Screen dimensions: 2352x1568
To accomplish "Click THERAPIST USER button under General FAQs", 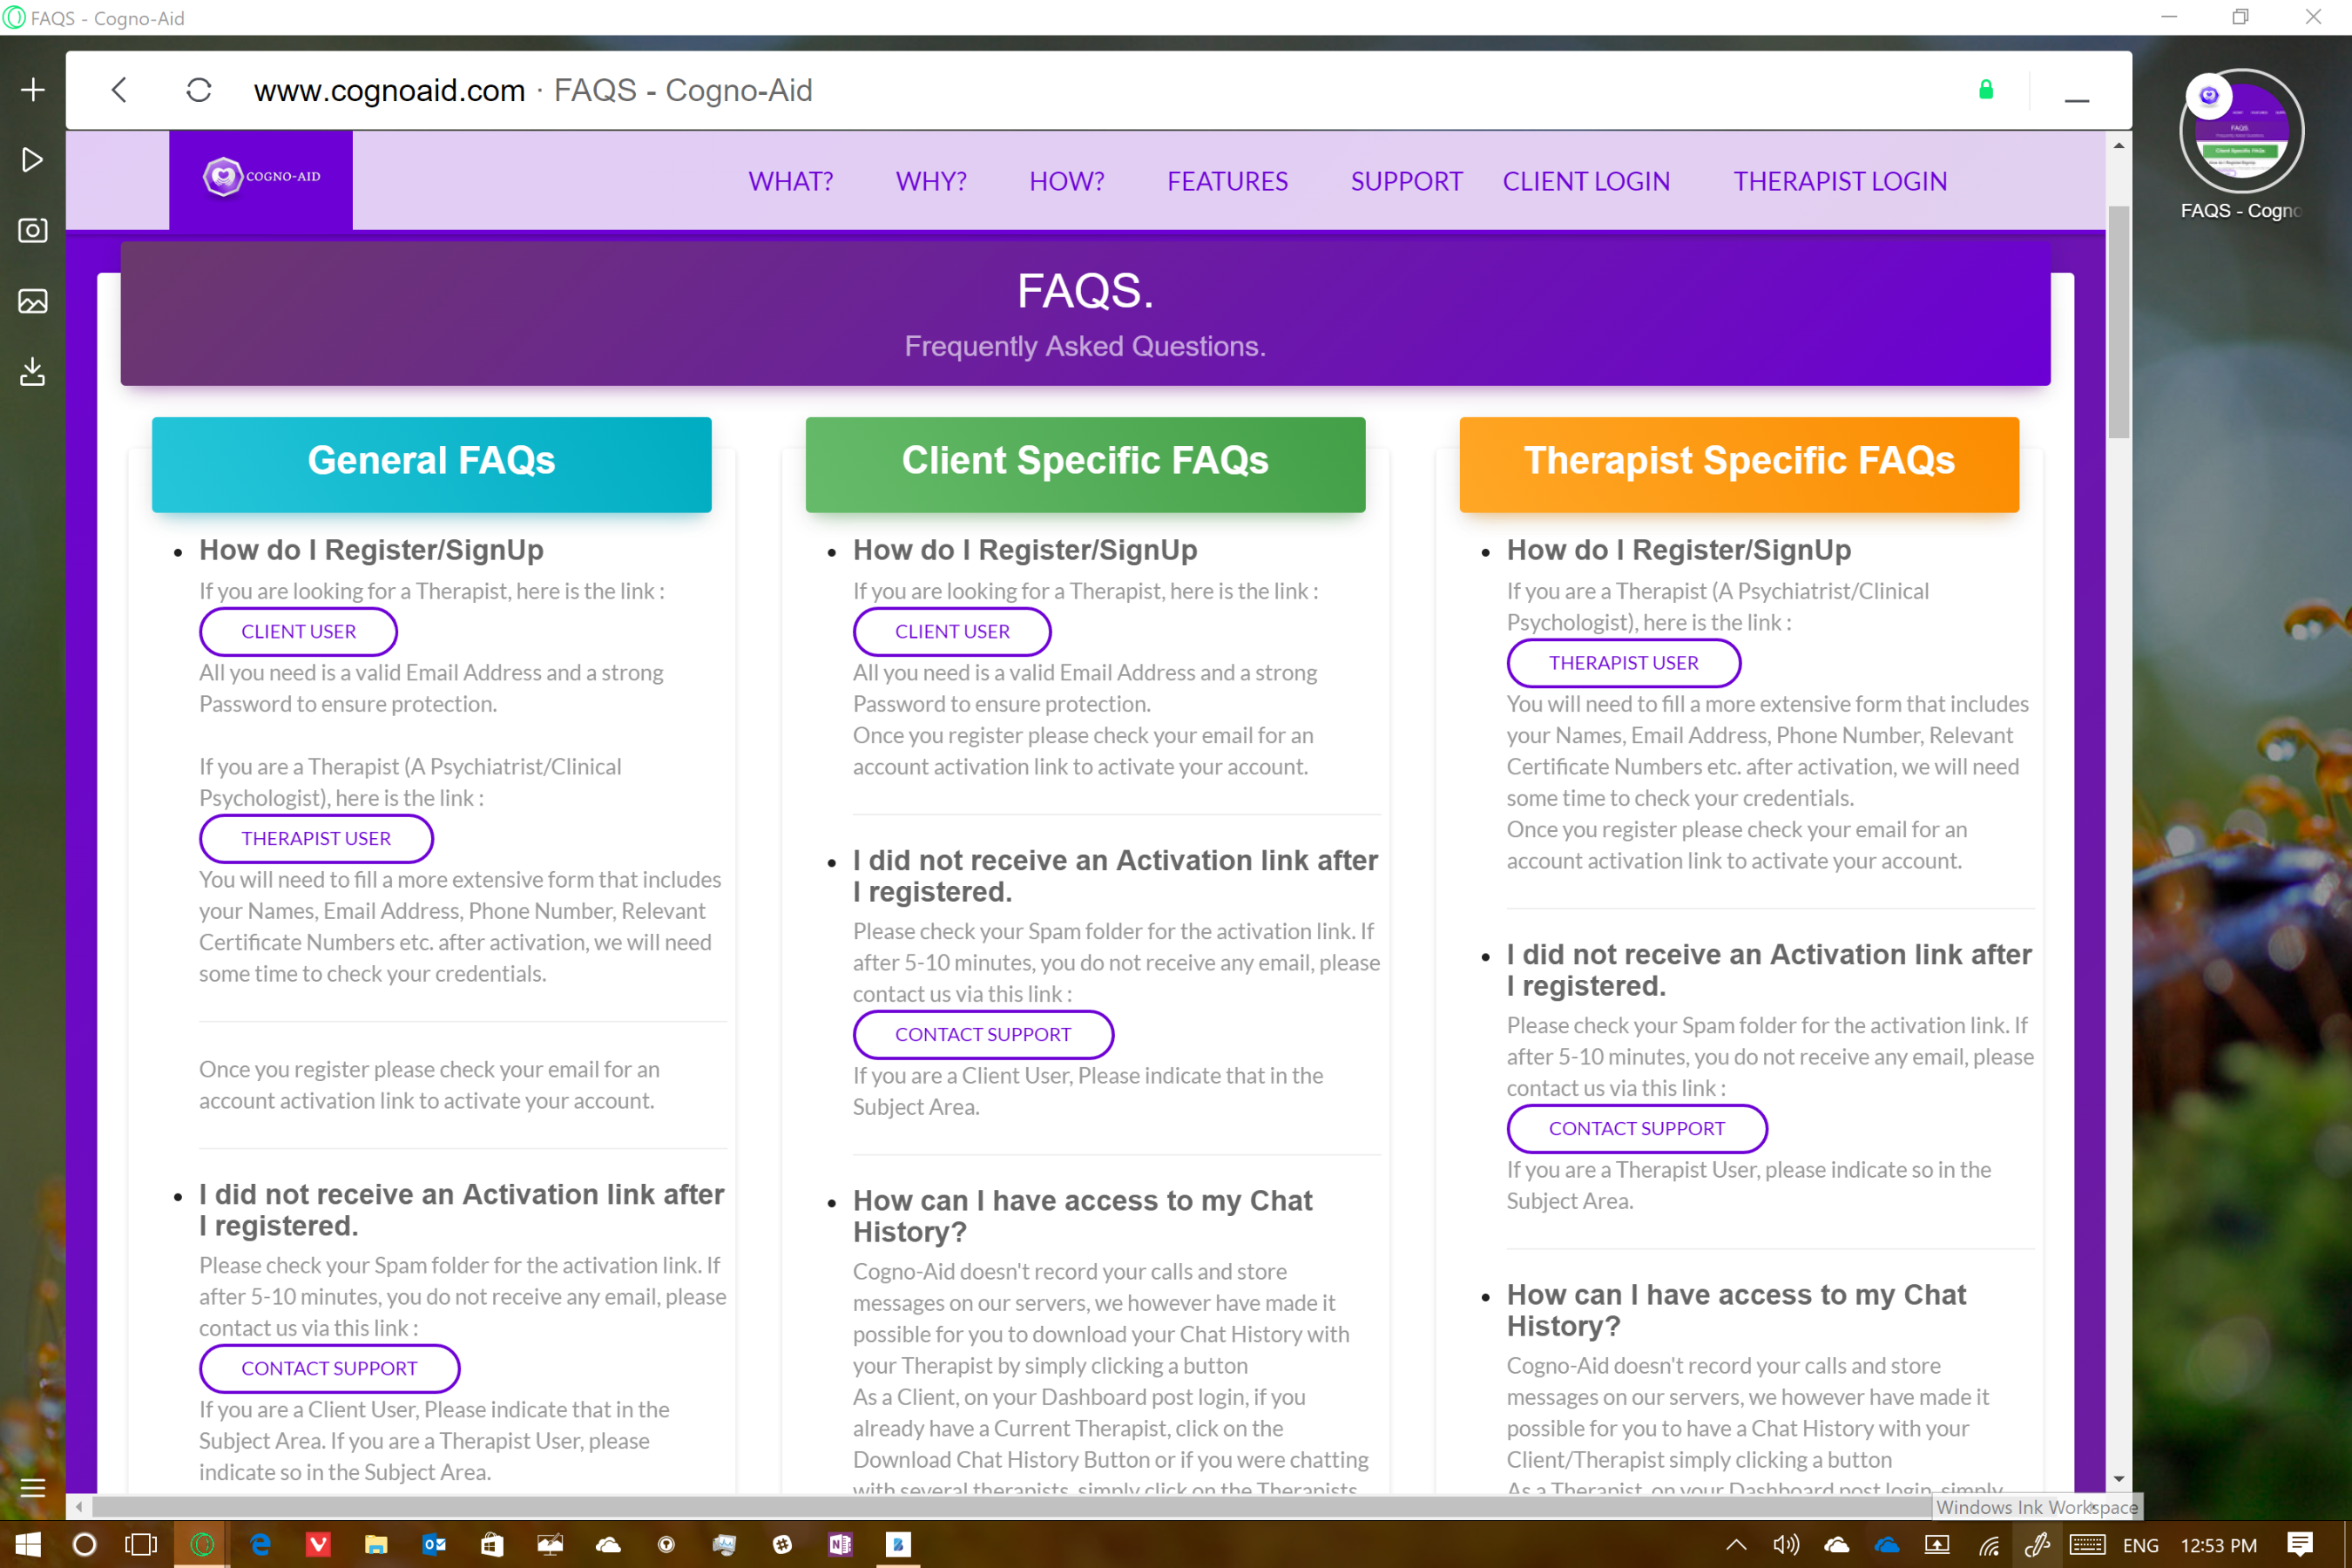I will 316,838.
